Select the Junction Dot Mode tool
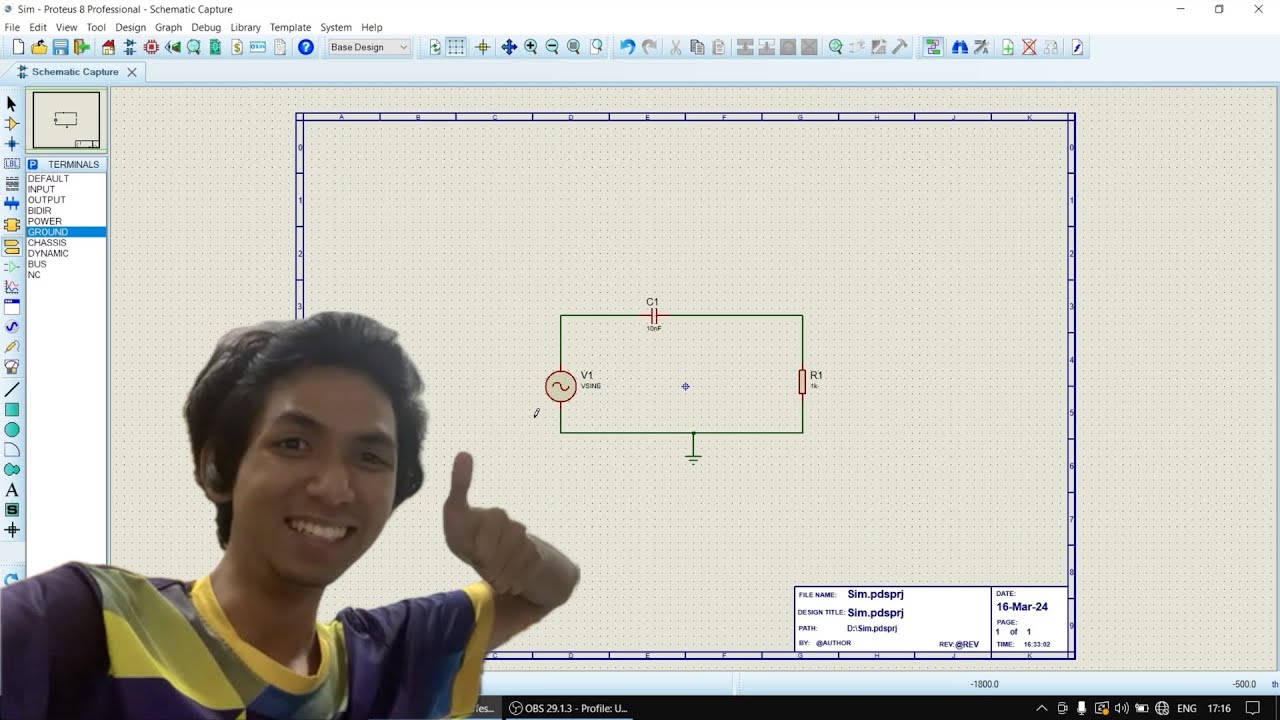1280x720 pixels. pyautogui.click(x=12, y=144)
